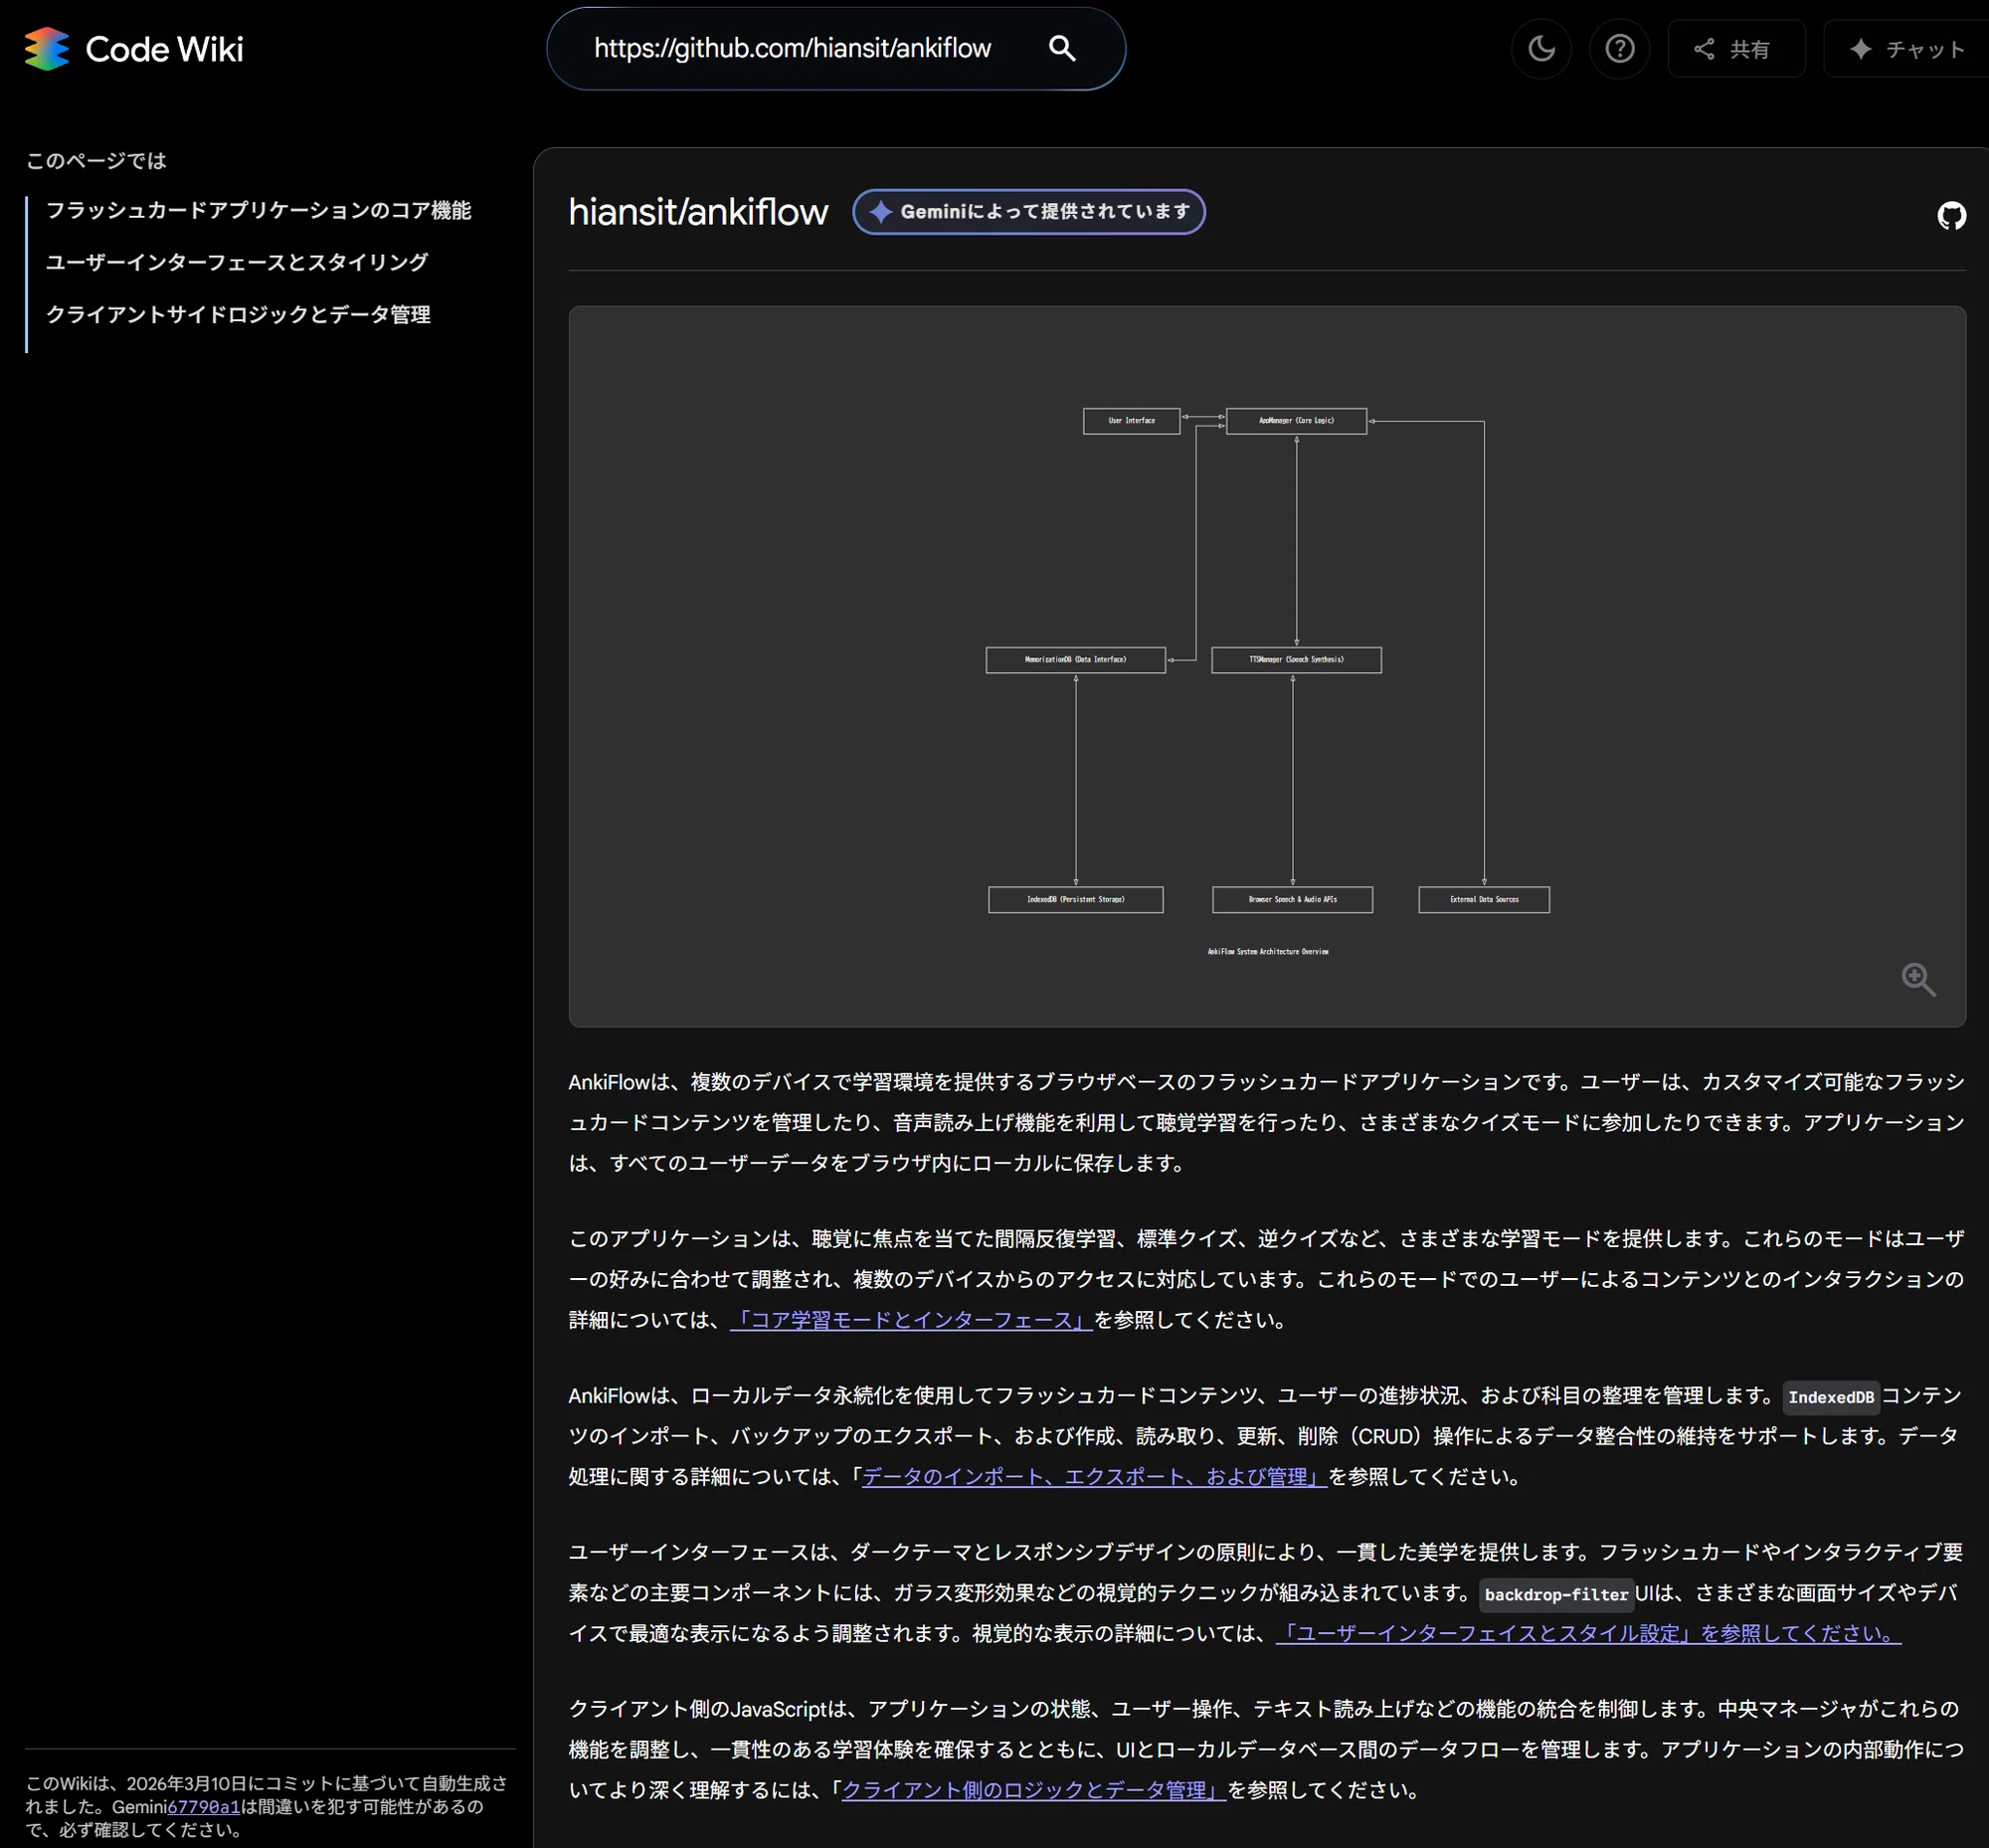This screenshot has height=1848, width=1989.
Task: Open GitHub repository via Octocat icon
Action: pyautogui.click(x=1951, y=215)
